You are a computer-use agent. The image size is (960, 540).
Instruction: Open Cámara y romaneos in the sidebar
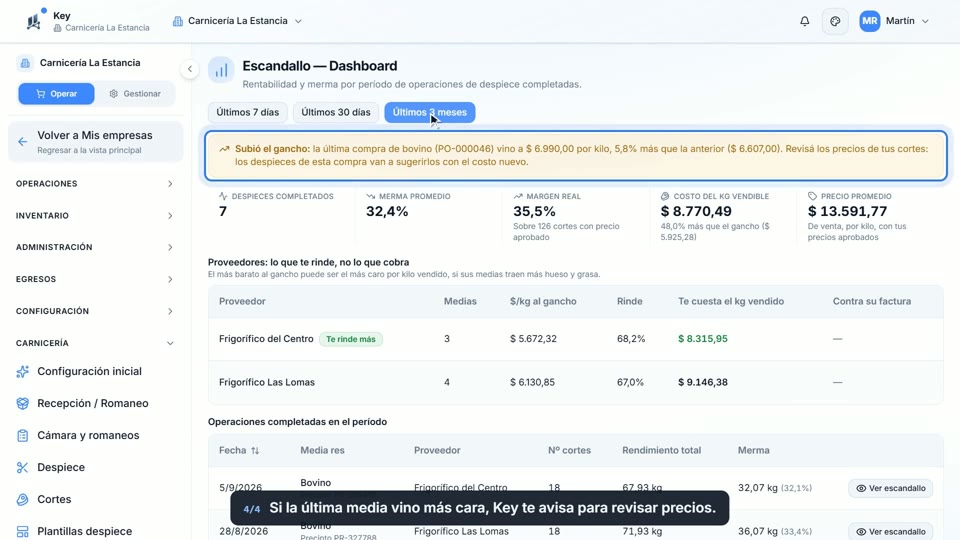(94, 435)
